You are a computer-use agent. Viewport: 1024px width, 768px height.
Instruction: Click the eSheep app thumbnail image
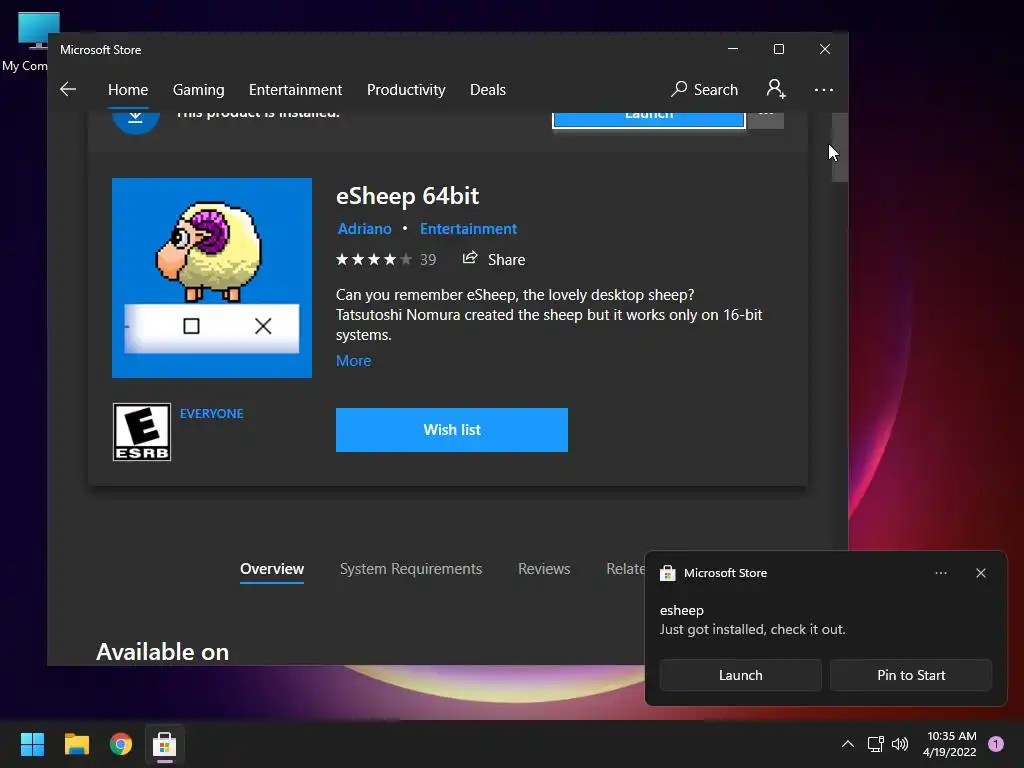[x=212, y=278]
